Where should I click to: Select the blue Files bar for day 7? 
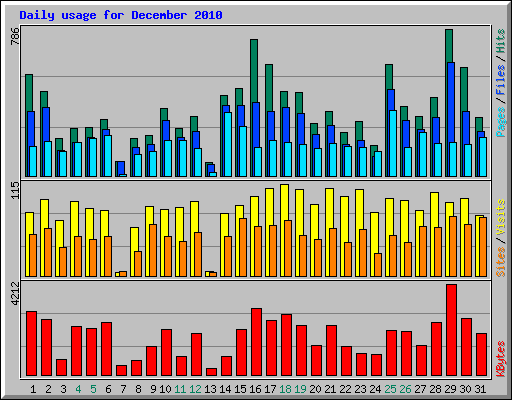pos(121,168)
